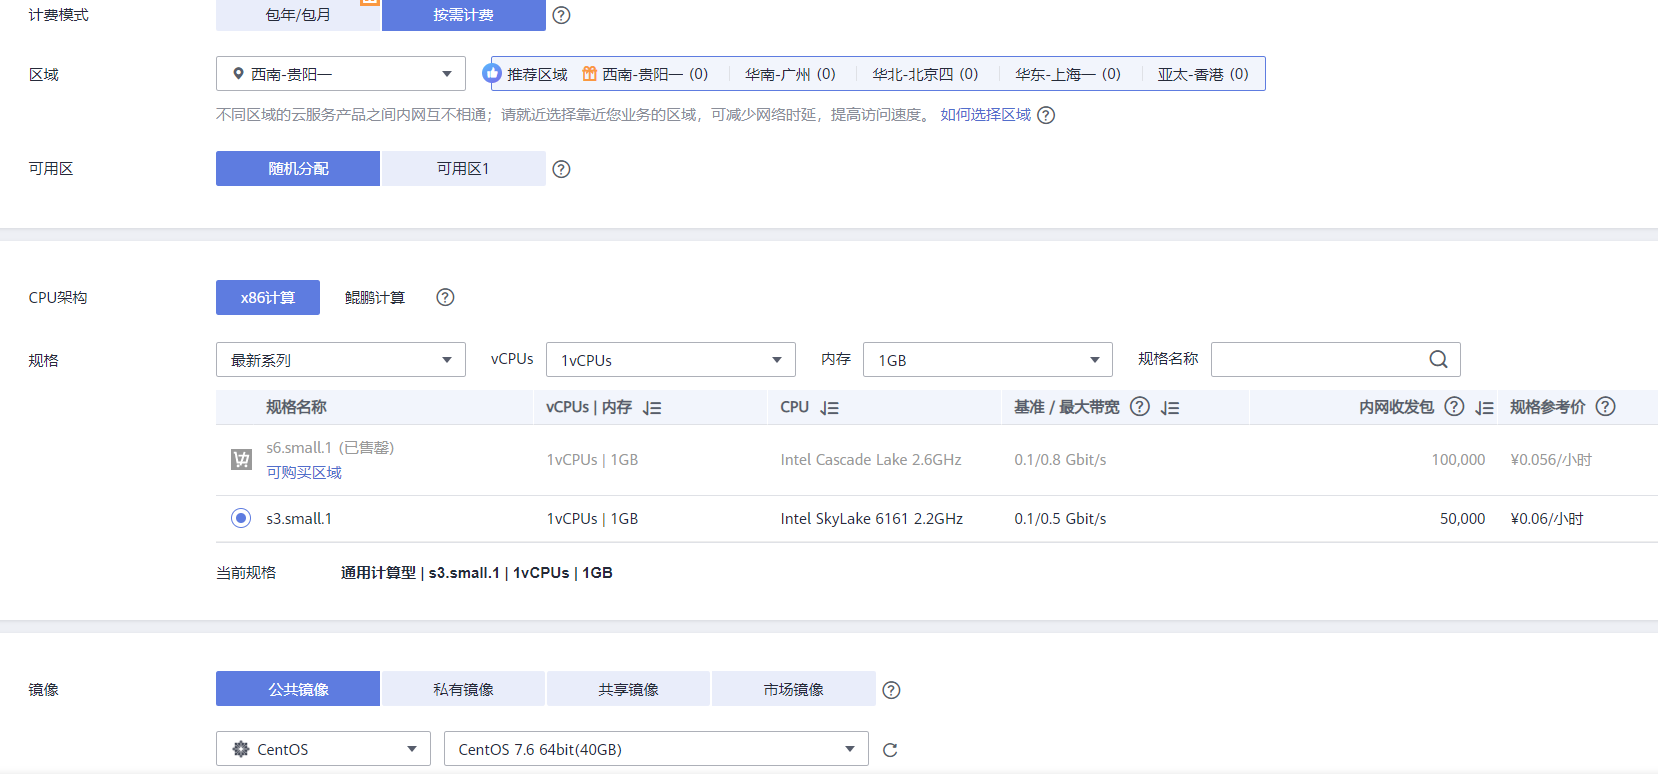
Task: Pick recommended region 华东-上海一 (0)
Action: point(1068,74)
